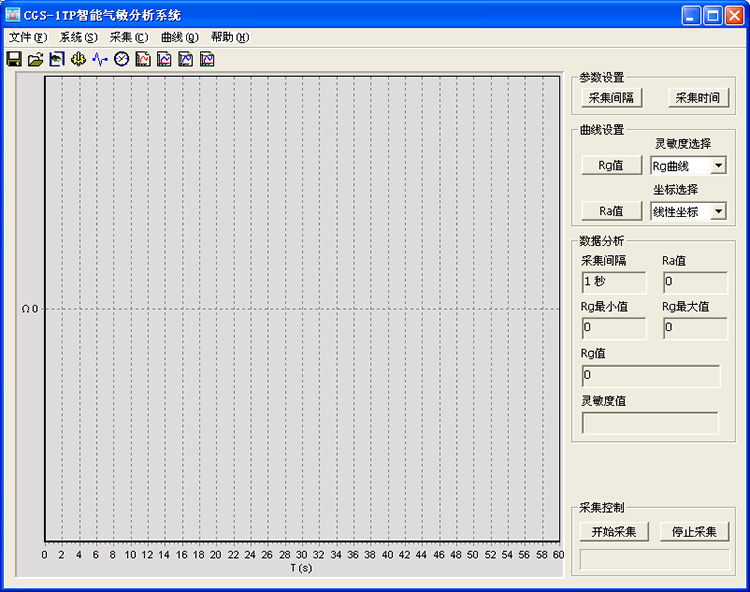Expand the 坐标选择 线性坐标 dropdown
Image resolution: width=750 pixels, height=592 pixels.
(x=718, y=211)
